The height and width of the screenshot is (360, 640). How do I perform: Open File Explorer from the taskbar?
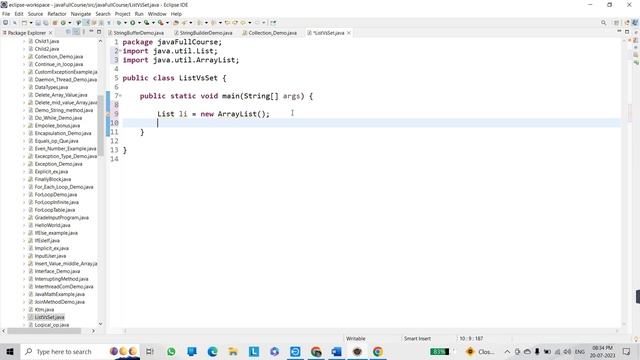pos(233,351)
